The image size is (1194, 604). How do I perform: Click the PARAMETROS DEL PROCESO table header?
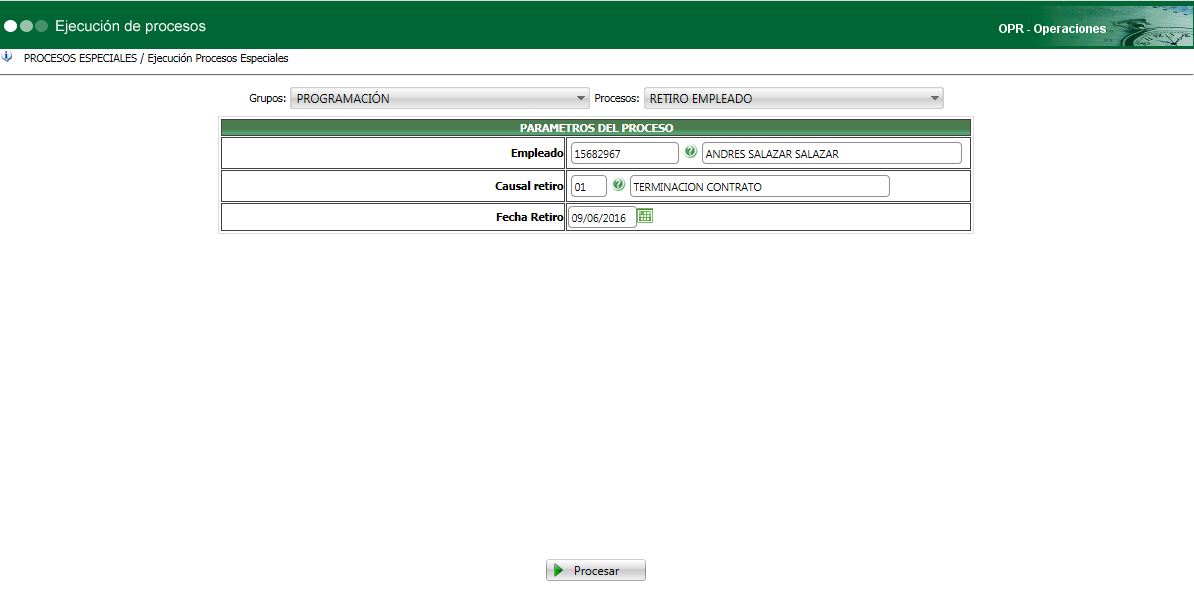coord(596,128)
